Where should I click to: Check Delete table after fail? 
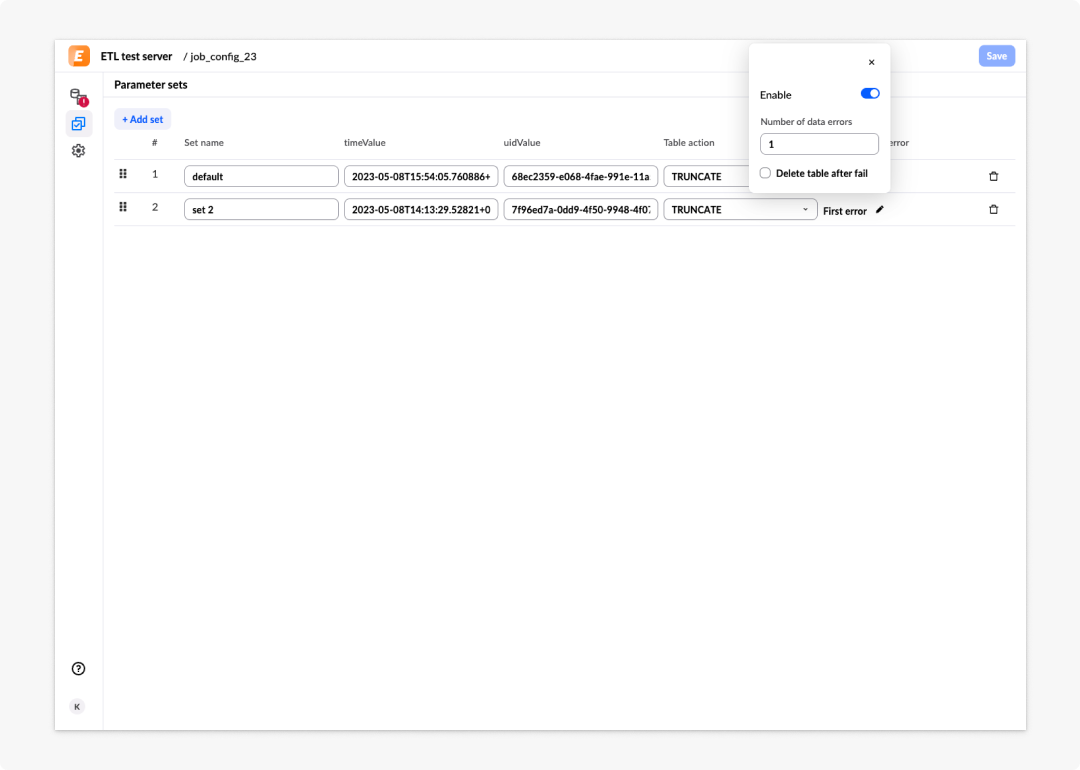[765, 173]
